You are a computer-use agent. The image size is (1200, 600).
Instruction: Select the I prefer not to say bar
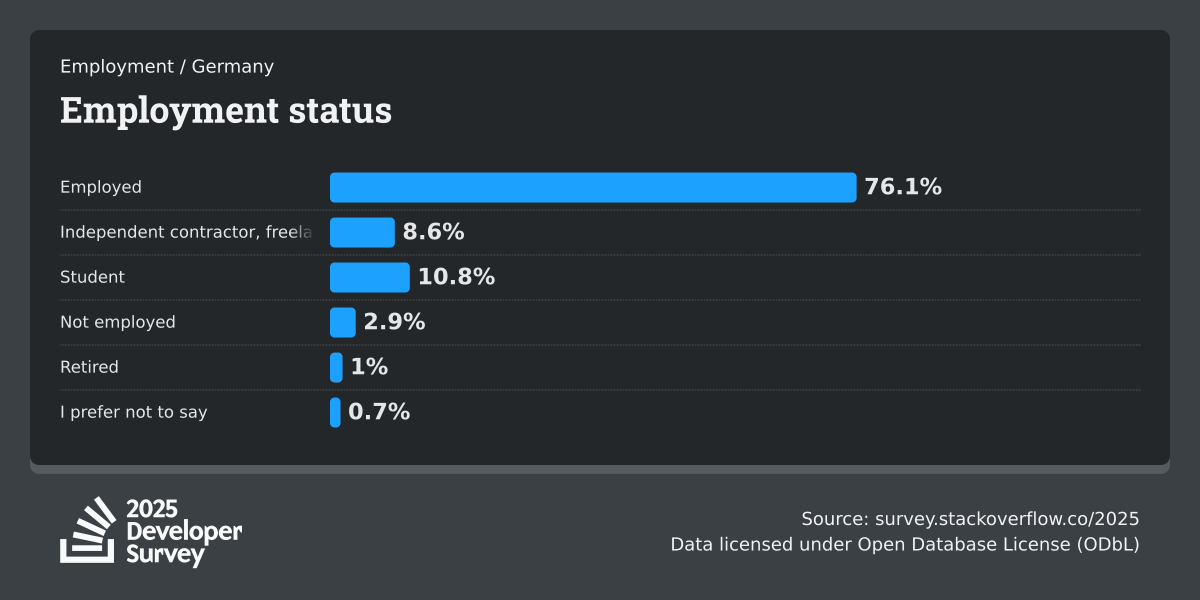335,413
